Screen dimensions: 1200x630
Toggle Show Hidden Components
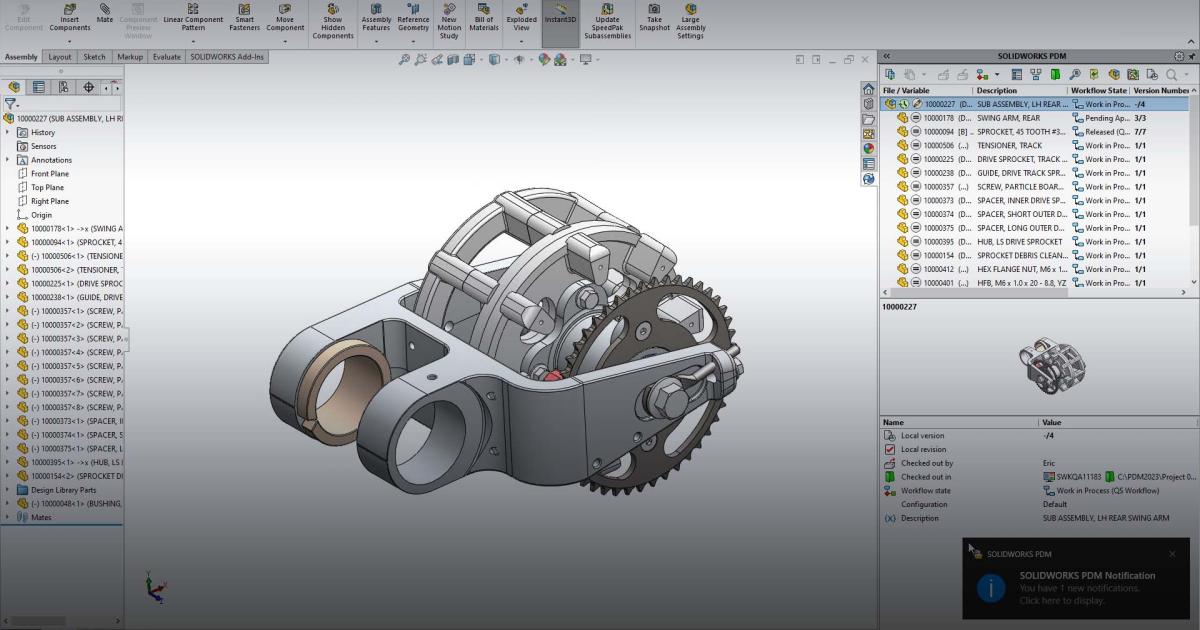coord(333,20)
